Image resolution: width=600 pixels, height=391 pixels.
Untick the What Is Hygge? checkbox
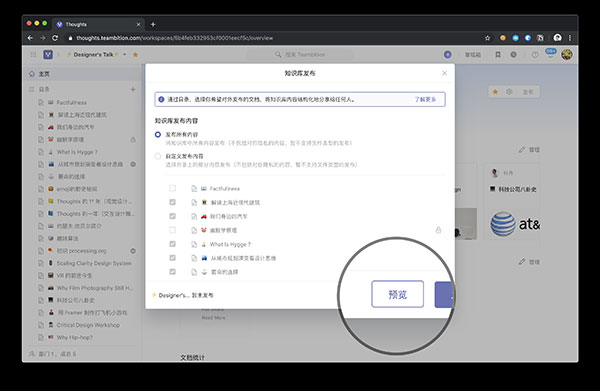coord(173,244)
